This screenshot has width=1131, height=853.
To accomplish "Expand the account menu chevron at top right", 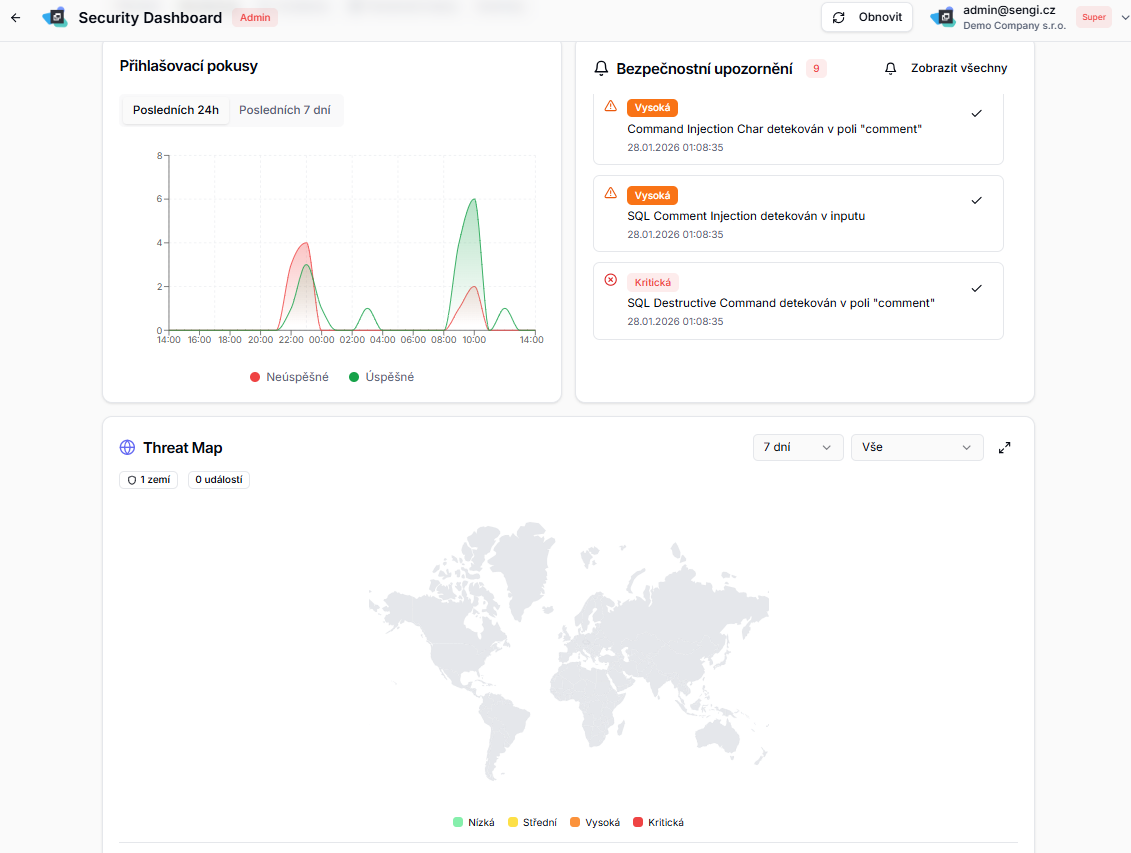I will (x=1124, y=17).
